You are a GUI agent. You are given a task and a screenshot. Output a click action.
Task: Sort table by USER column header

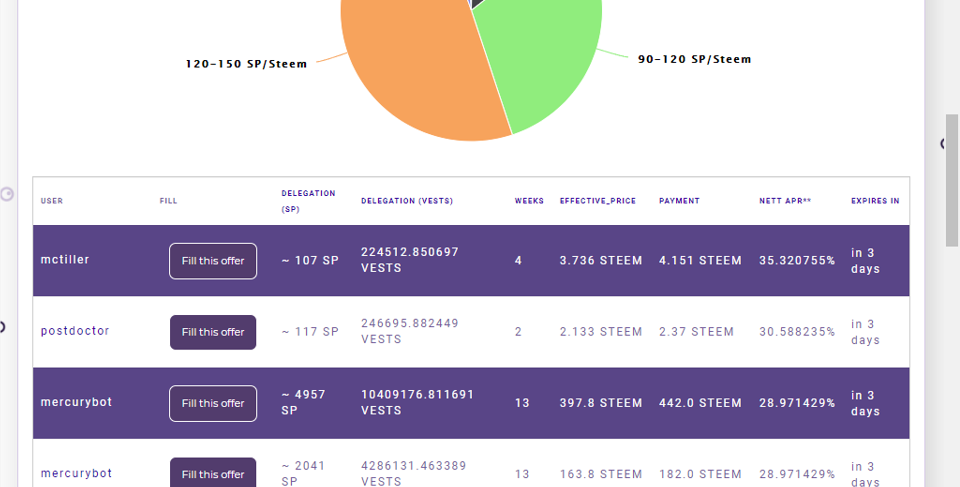(51, 201)
